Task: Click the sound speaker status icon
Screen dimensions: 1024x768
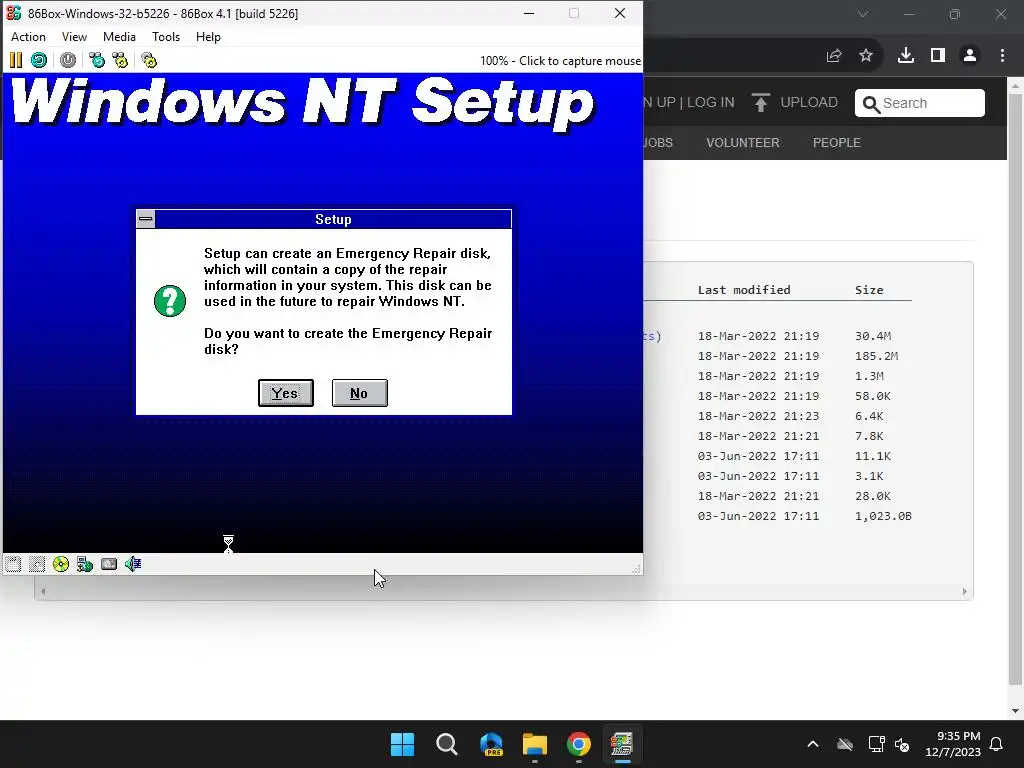Action: click(133, 564)
